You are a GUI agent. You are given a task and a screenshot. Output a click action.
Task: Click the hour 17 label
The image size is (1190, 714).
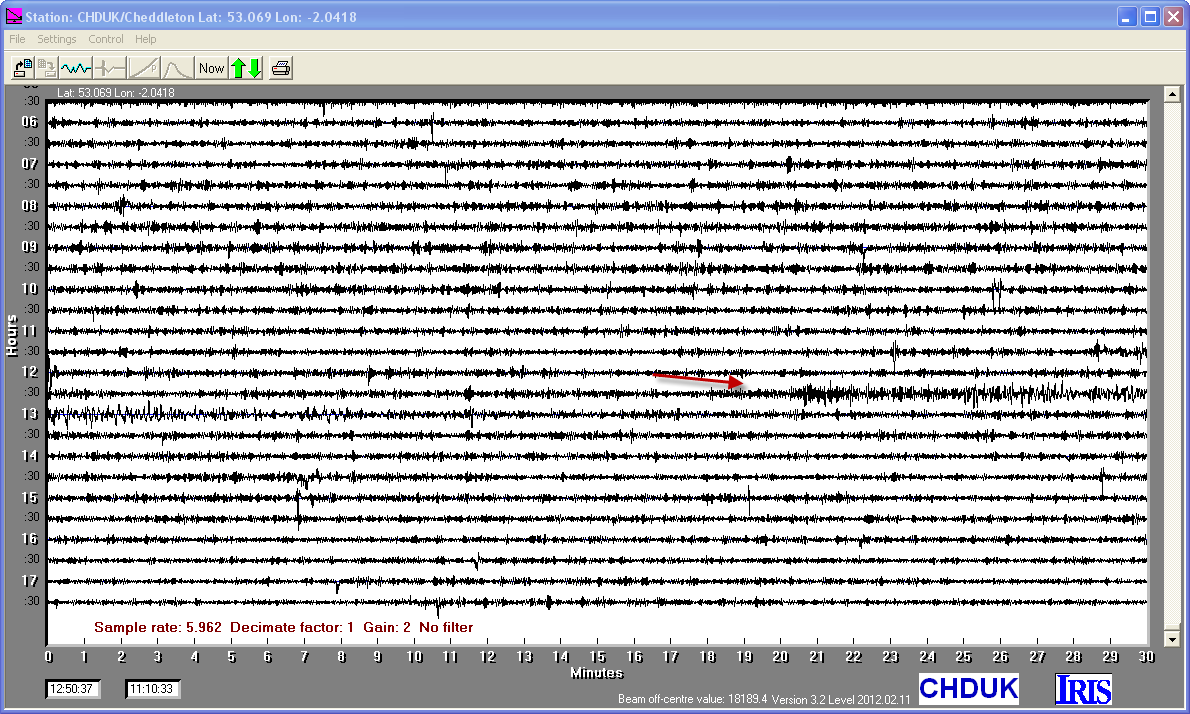pyautogui.click(x=30, y=580)
